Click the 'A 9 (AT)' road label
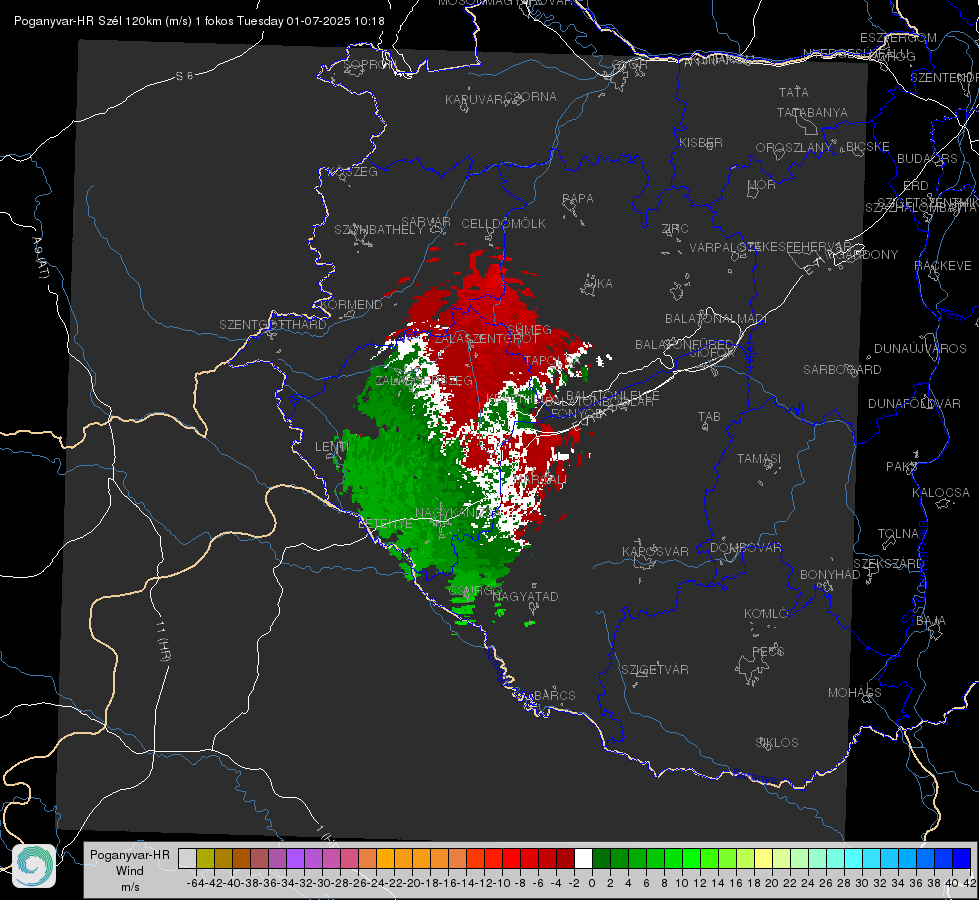This screenshot has width=979, height=900. [x=41, y=257]
